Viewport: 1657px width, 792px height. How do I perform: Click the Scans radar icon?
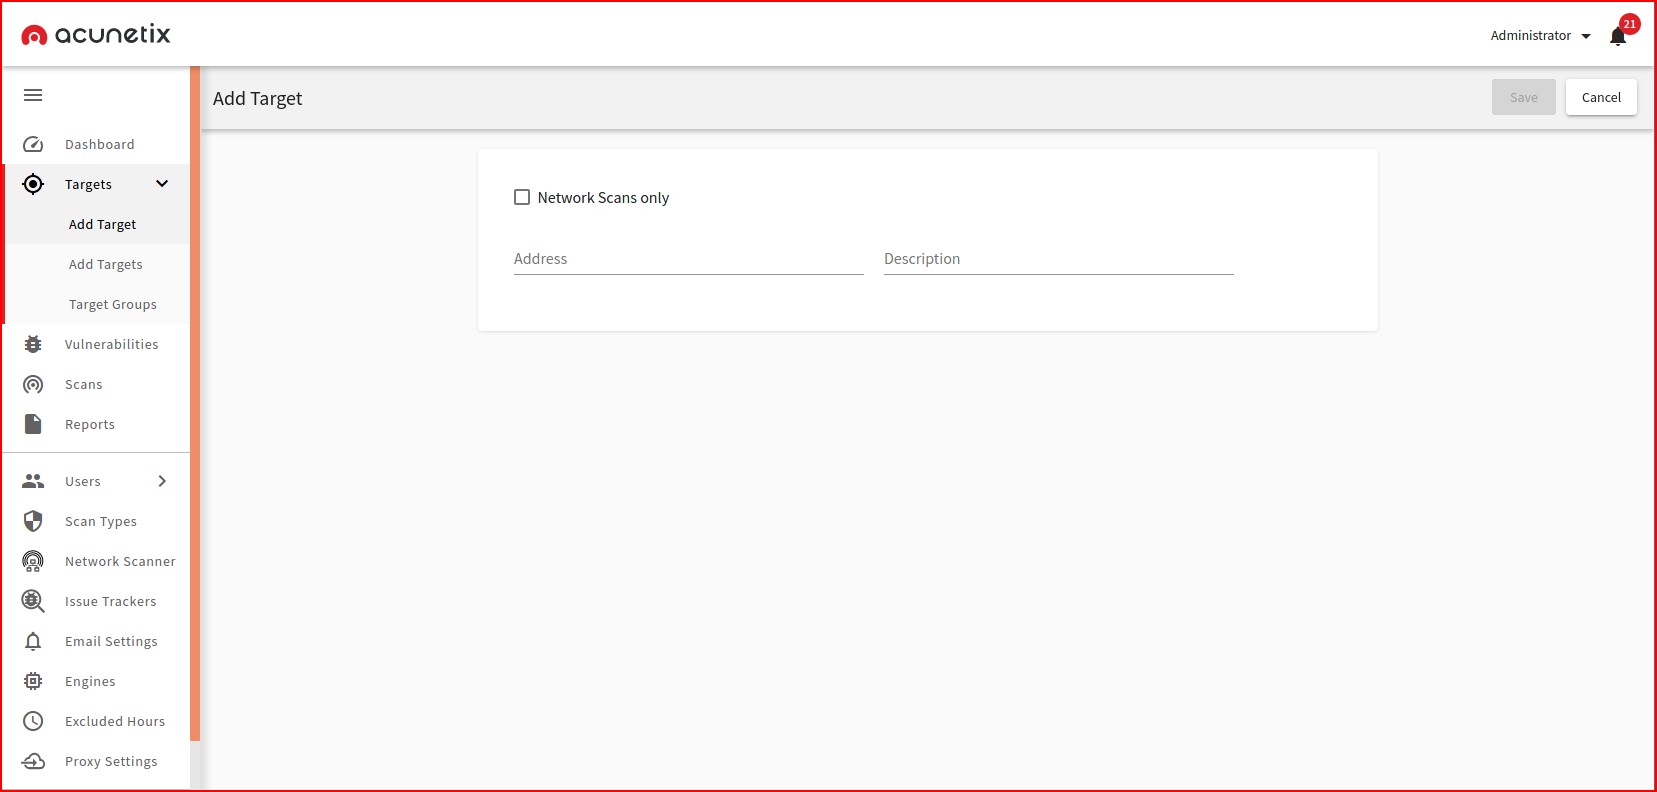[33, 384]
